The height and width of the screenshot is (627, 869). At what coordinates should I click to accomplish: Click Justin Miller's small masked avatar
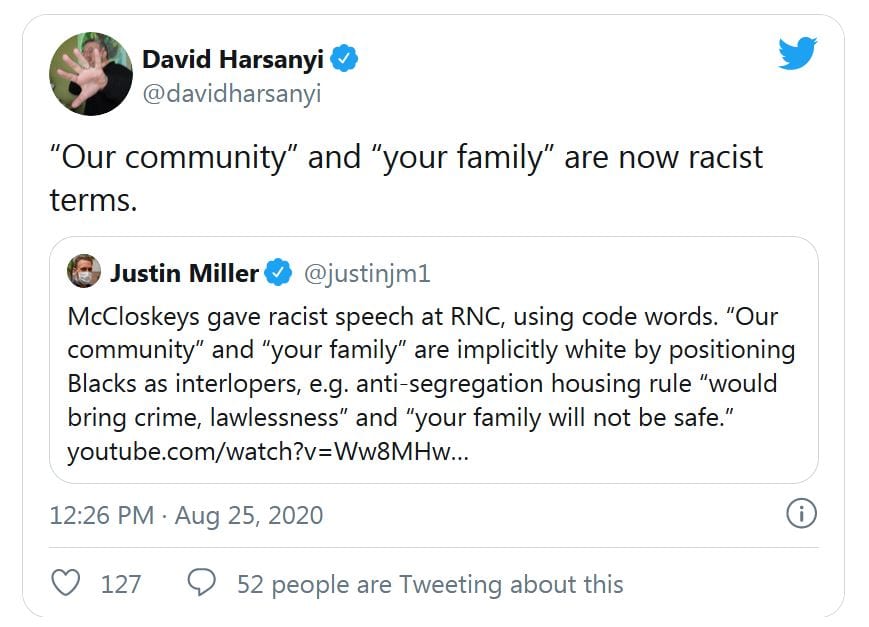tap(84, 272)
